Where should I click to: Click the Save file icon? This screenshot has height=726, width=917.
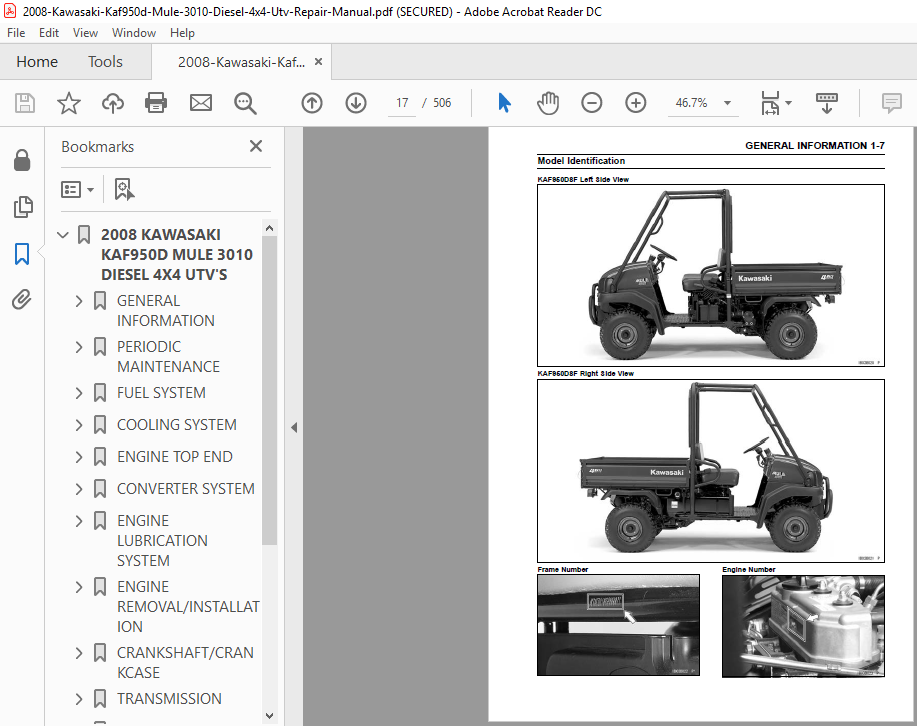[25, 104]
